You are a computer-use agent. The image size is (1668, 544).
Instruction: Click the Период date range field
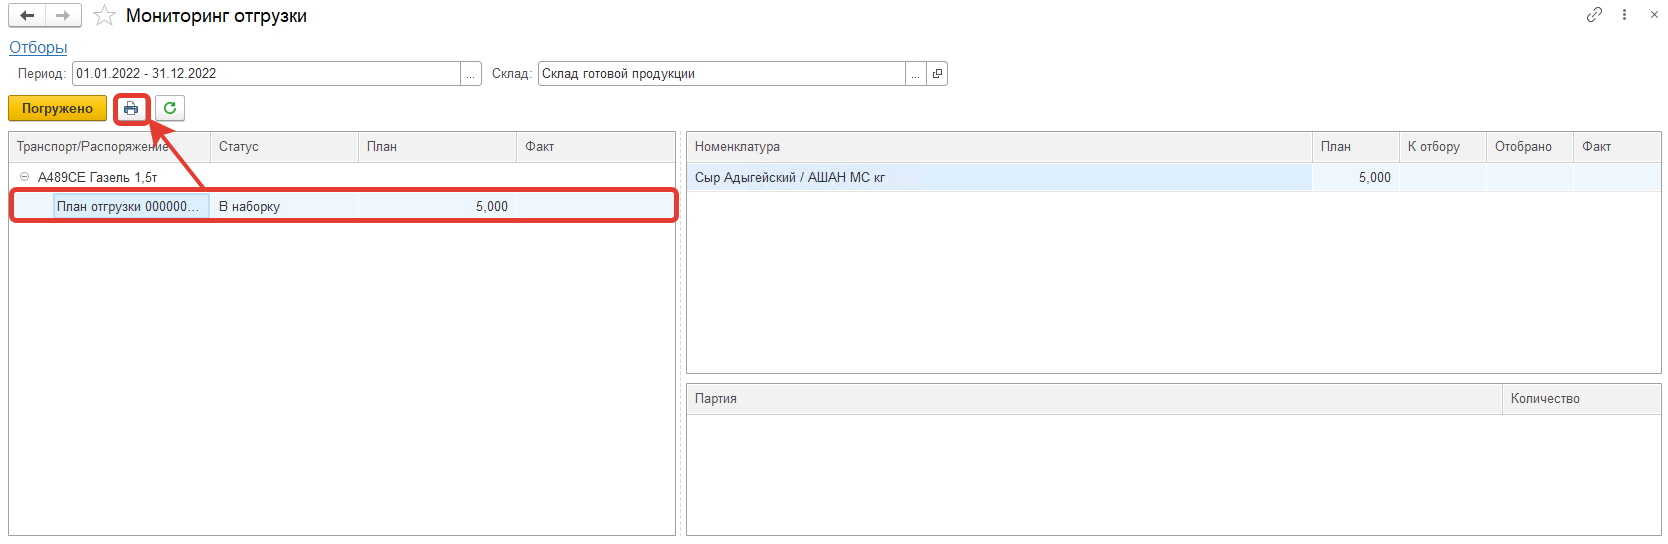[265, 74]
